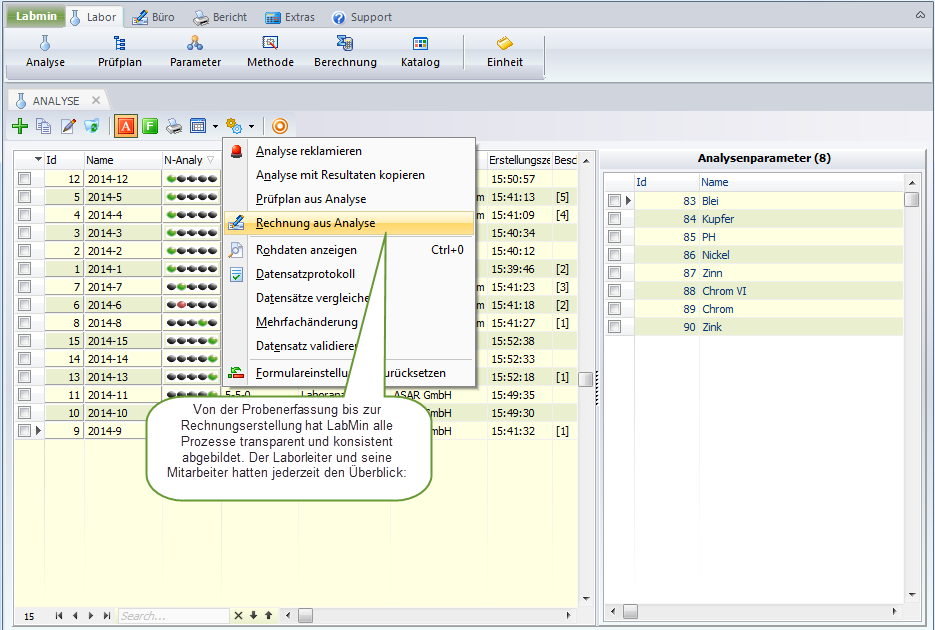935x630 pixels.
Task: Open the column chooser triangle before Id
Action: point(38,159)
